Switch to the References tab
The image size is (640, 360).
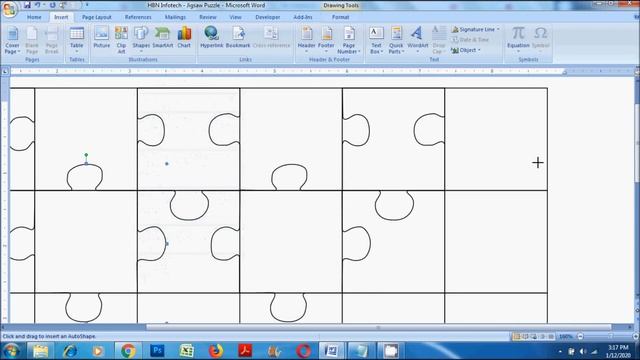pyautogui.click(x=138, y=17)
